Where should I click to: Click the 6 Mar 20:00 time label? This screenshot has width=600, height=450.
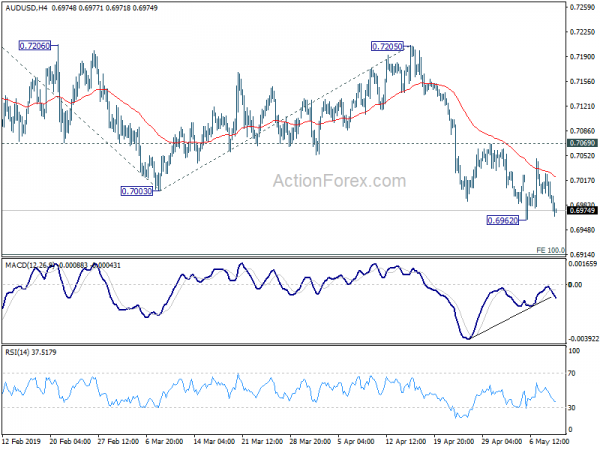coord(164,441)
